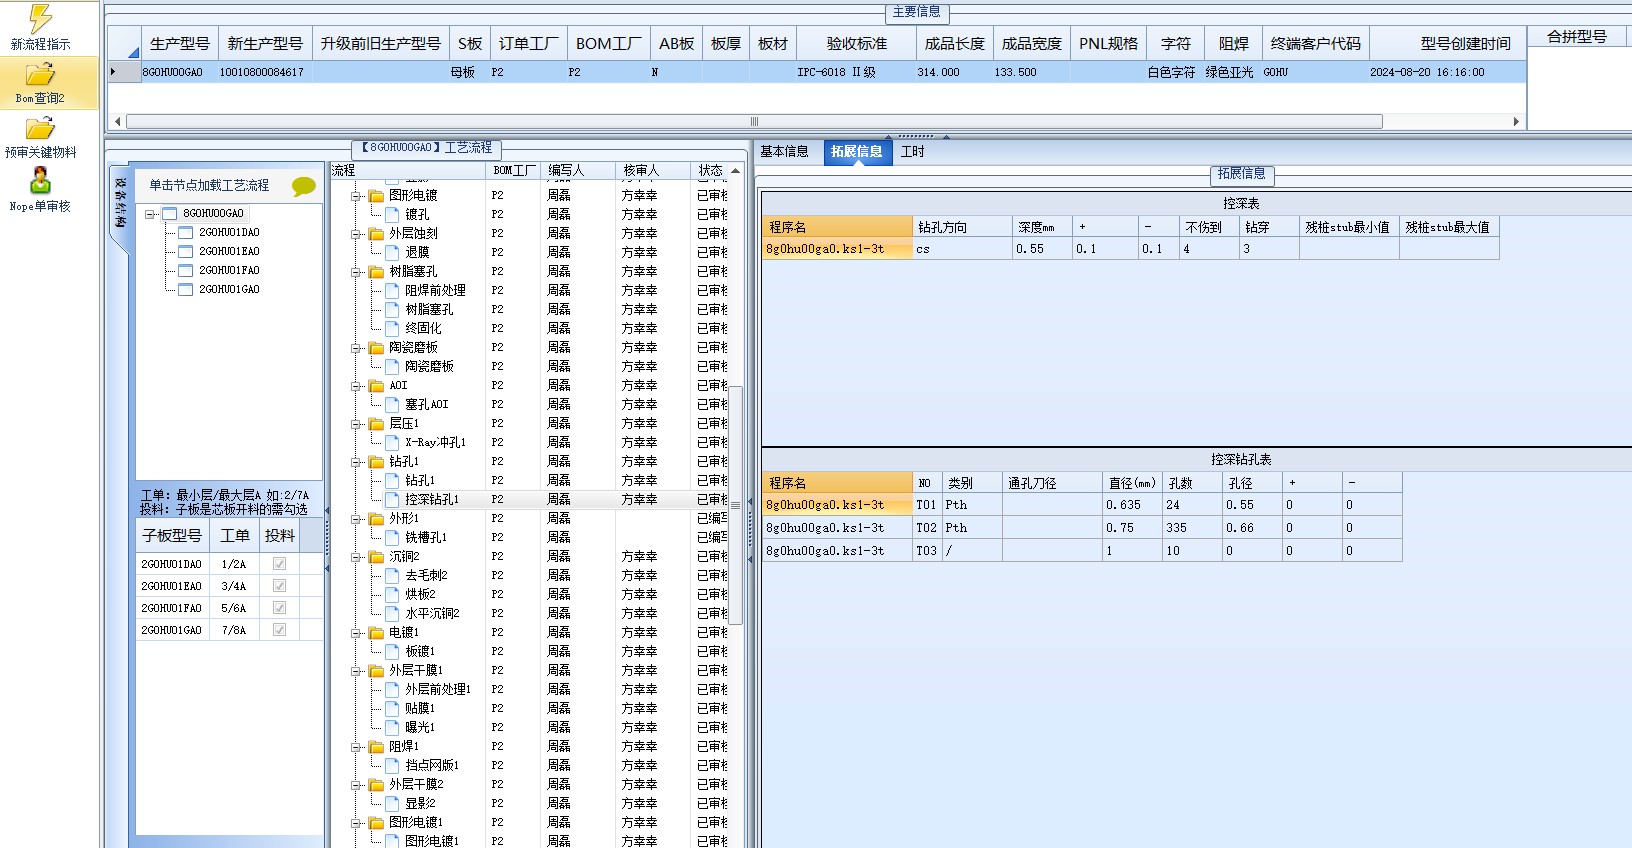Collapse the 外层干膜1 process node
Viewport: 1632px width, 848px height.
click(x=355, y=671)
